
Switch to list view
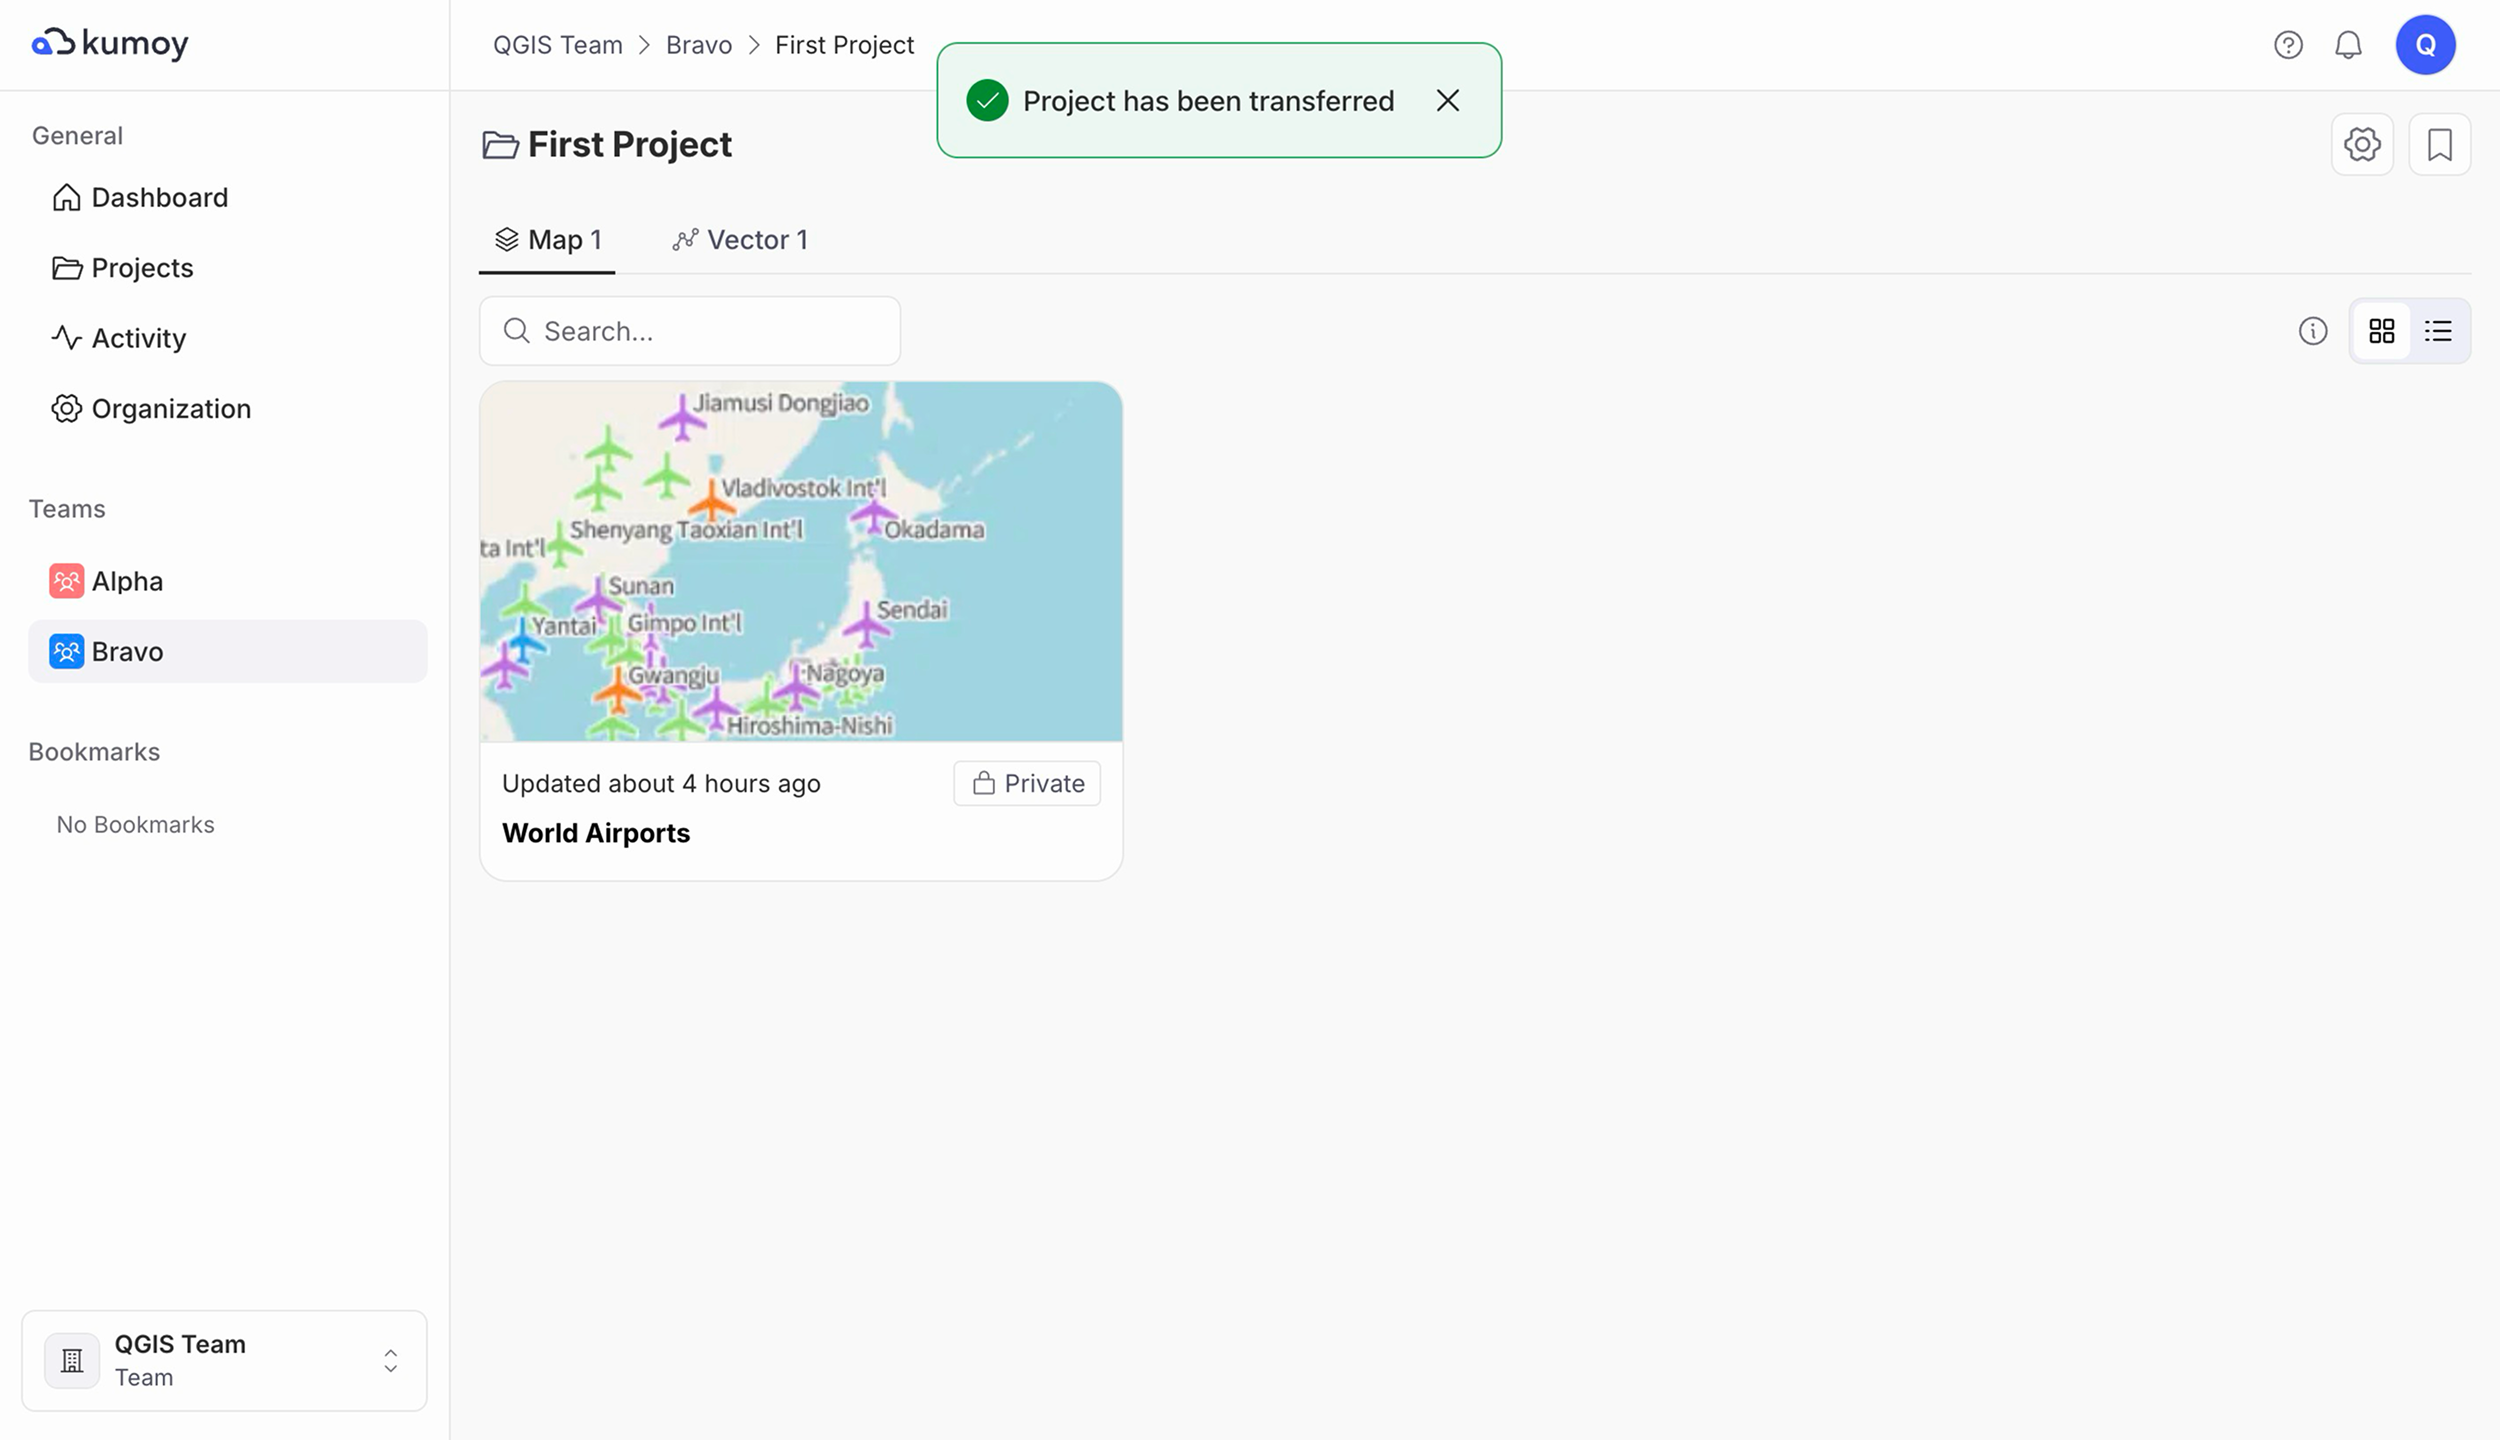pyautogui.click(x=2438, y=331)
